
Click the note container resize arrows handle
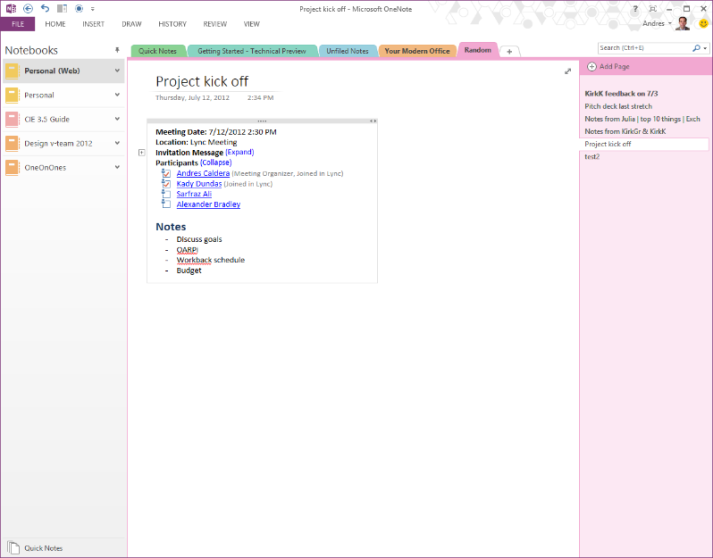click(x=373, y=121)
